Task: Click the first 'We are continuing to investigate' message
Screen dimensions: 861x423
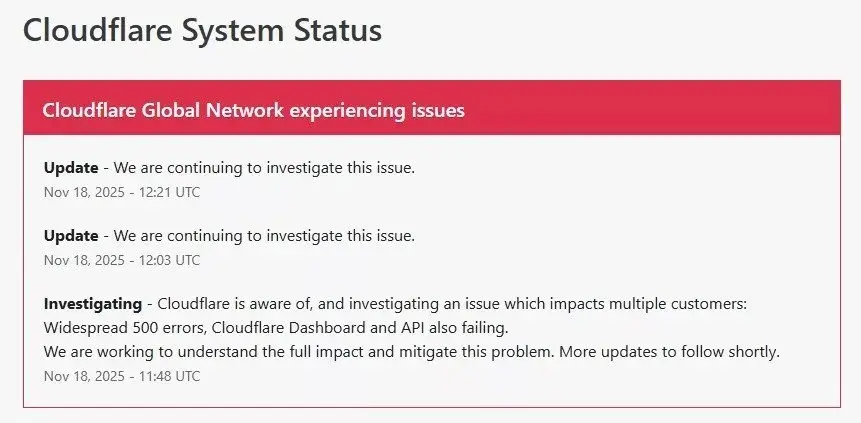Action: [264, 167]
